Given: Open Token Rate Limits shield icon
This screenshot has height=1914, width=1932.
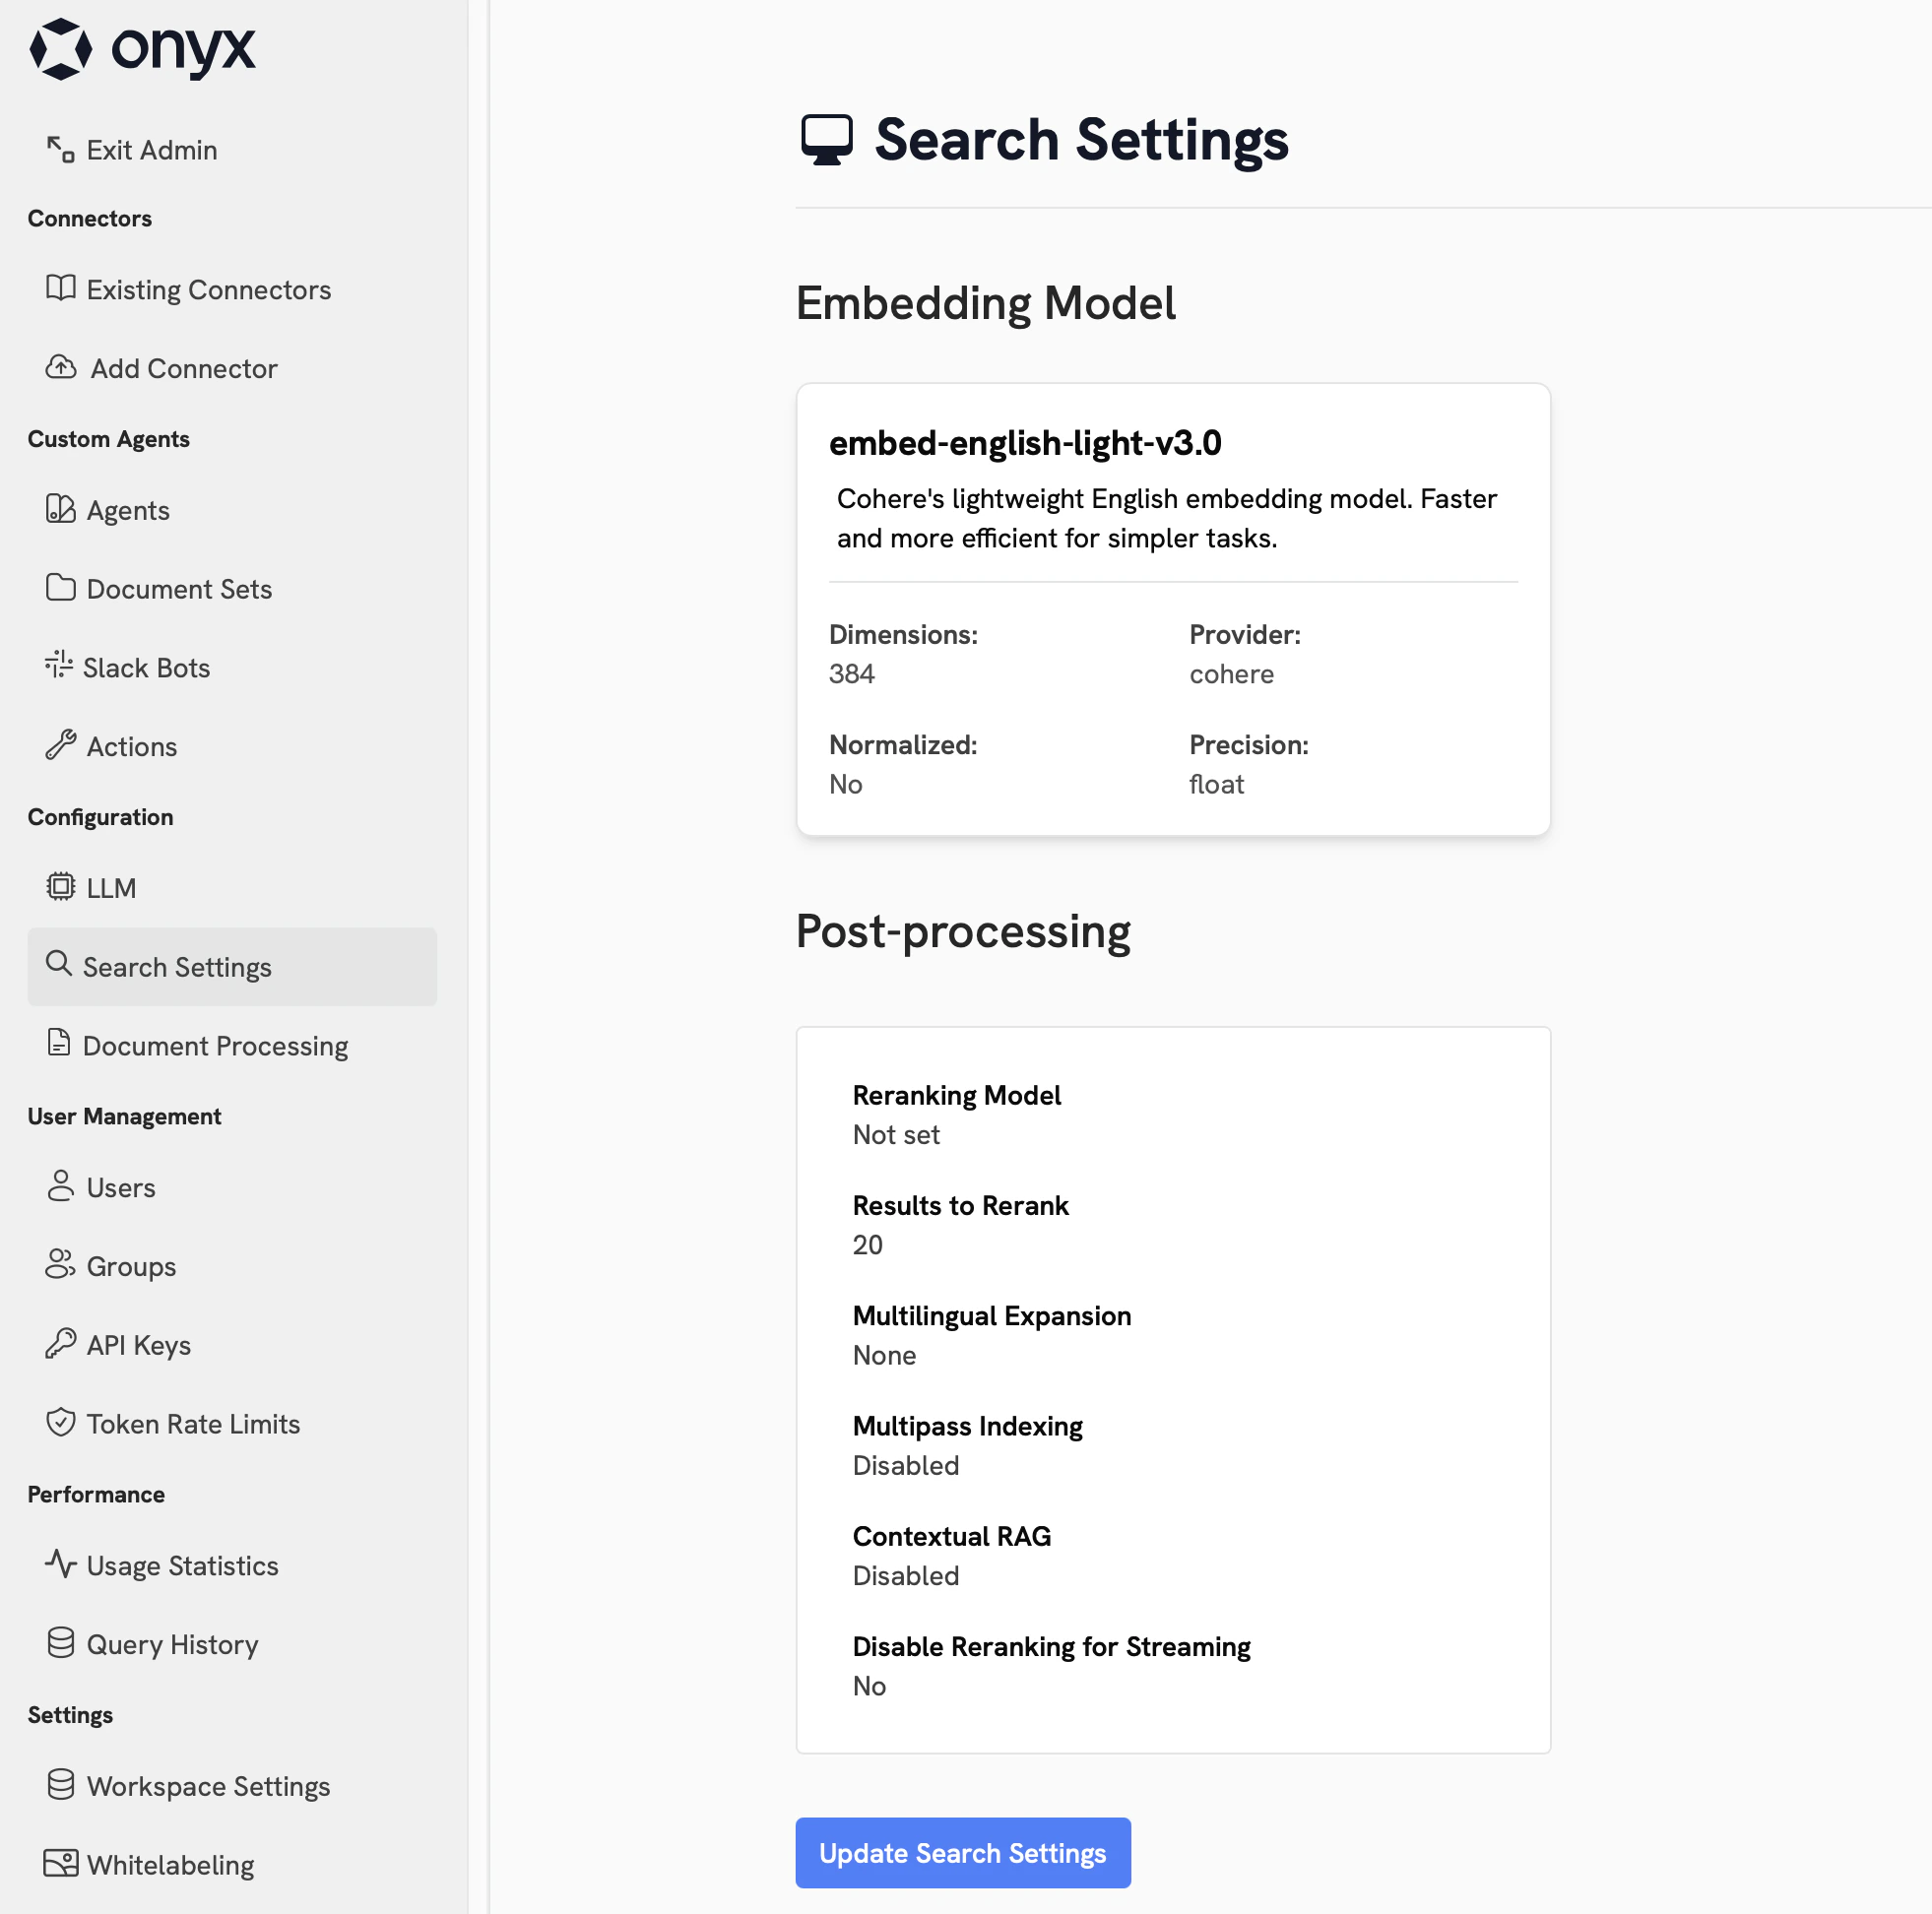Looking at the screenshot, I should click(60, 1423).
